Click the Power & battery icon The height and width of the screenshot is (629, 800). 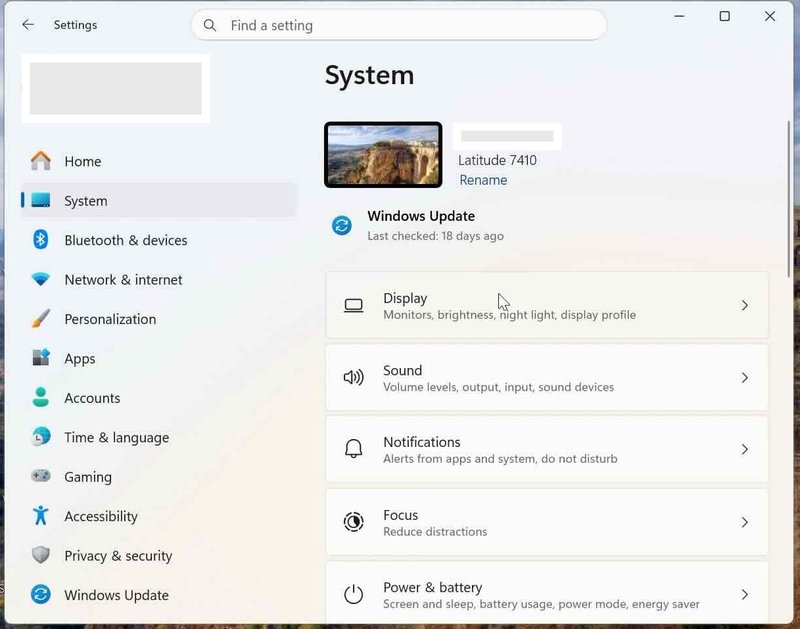tap(354, 594)
